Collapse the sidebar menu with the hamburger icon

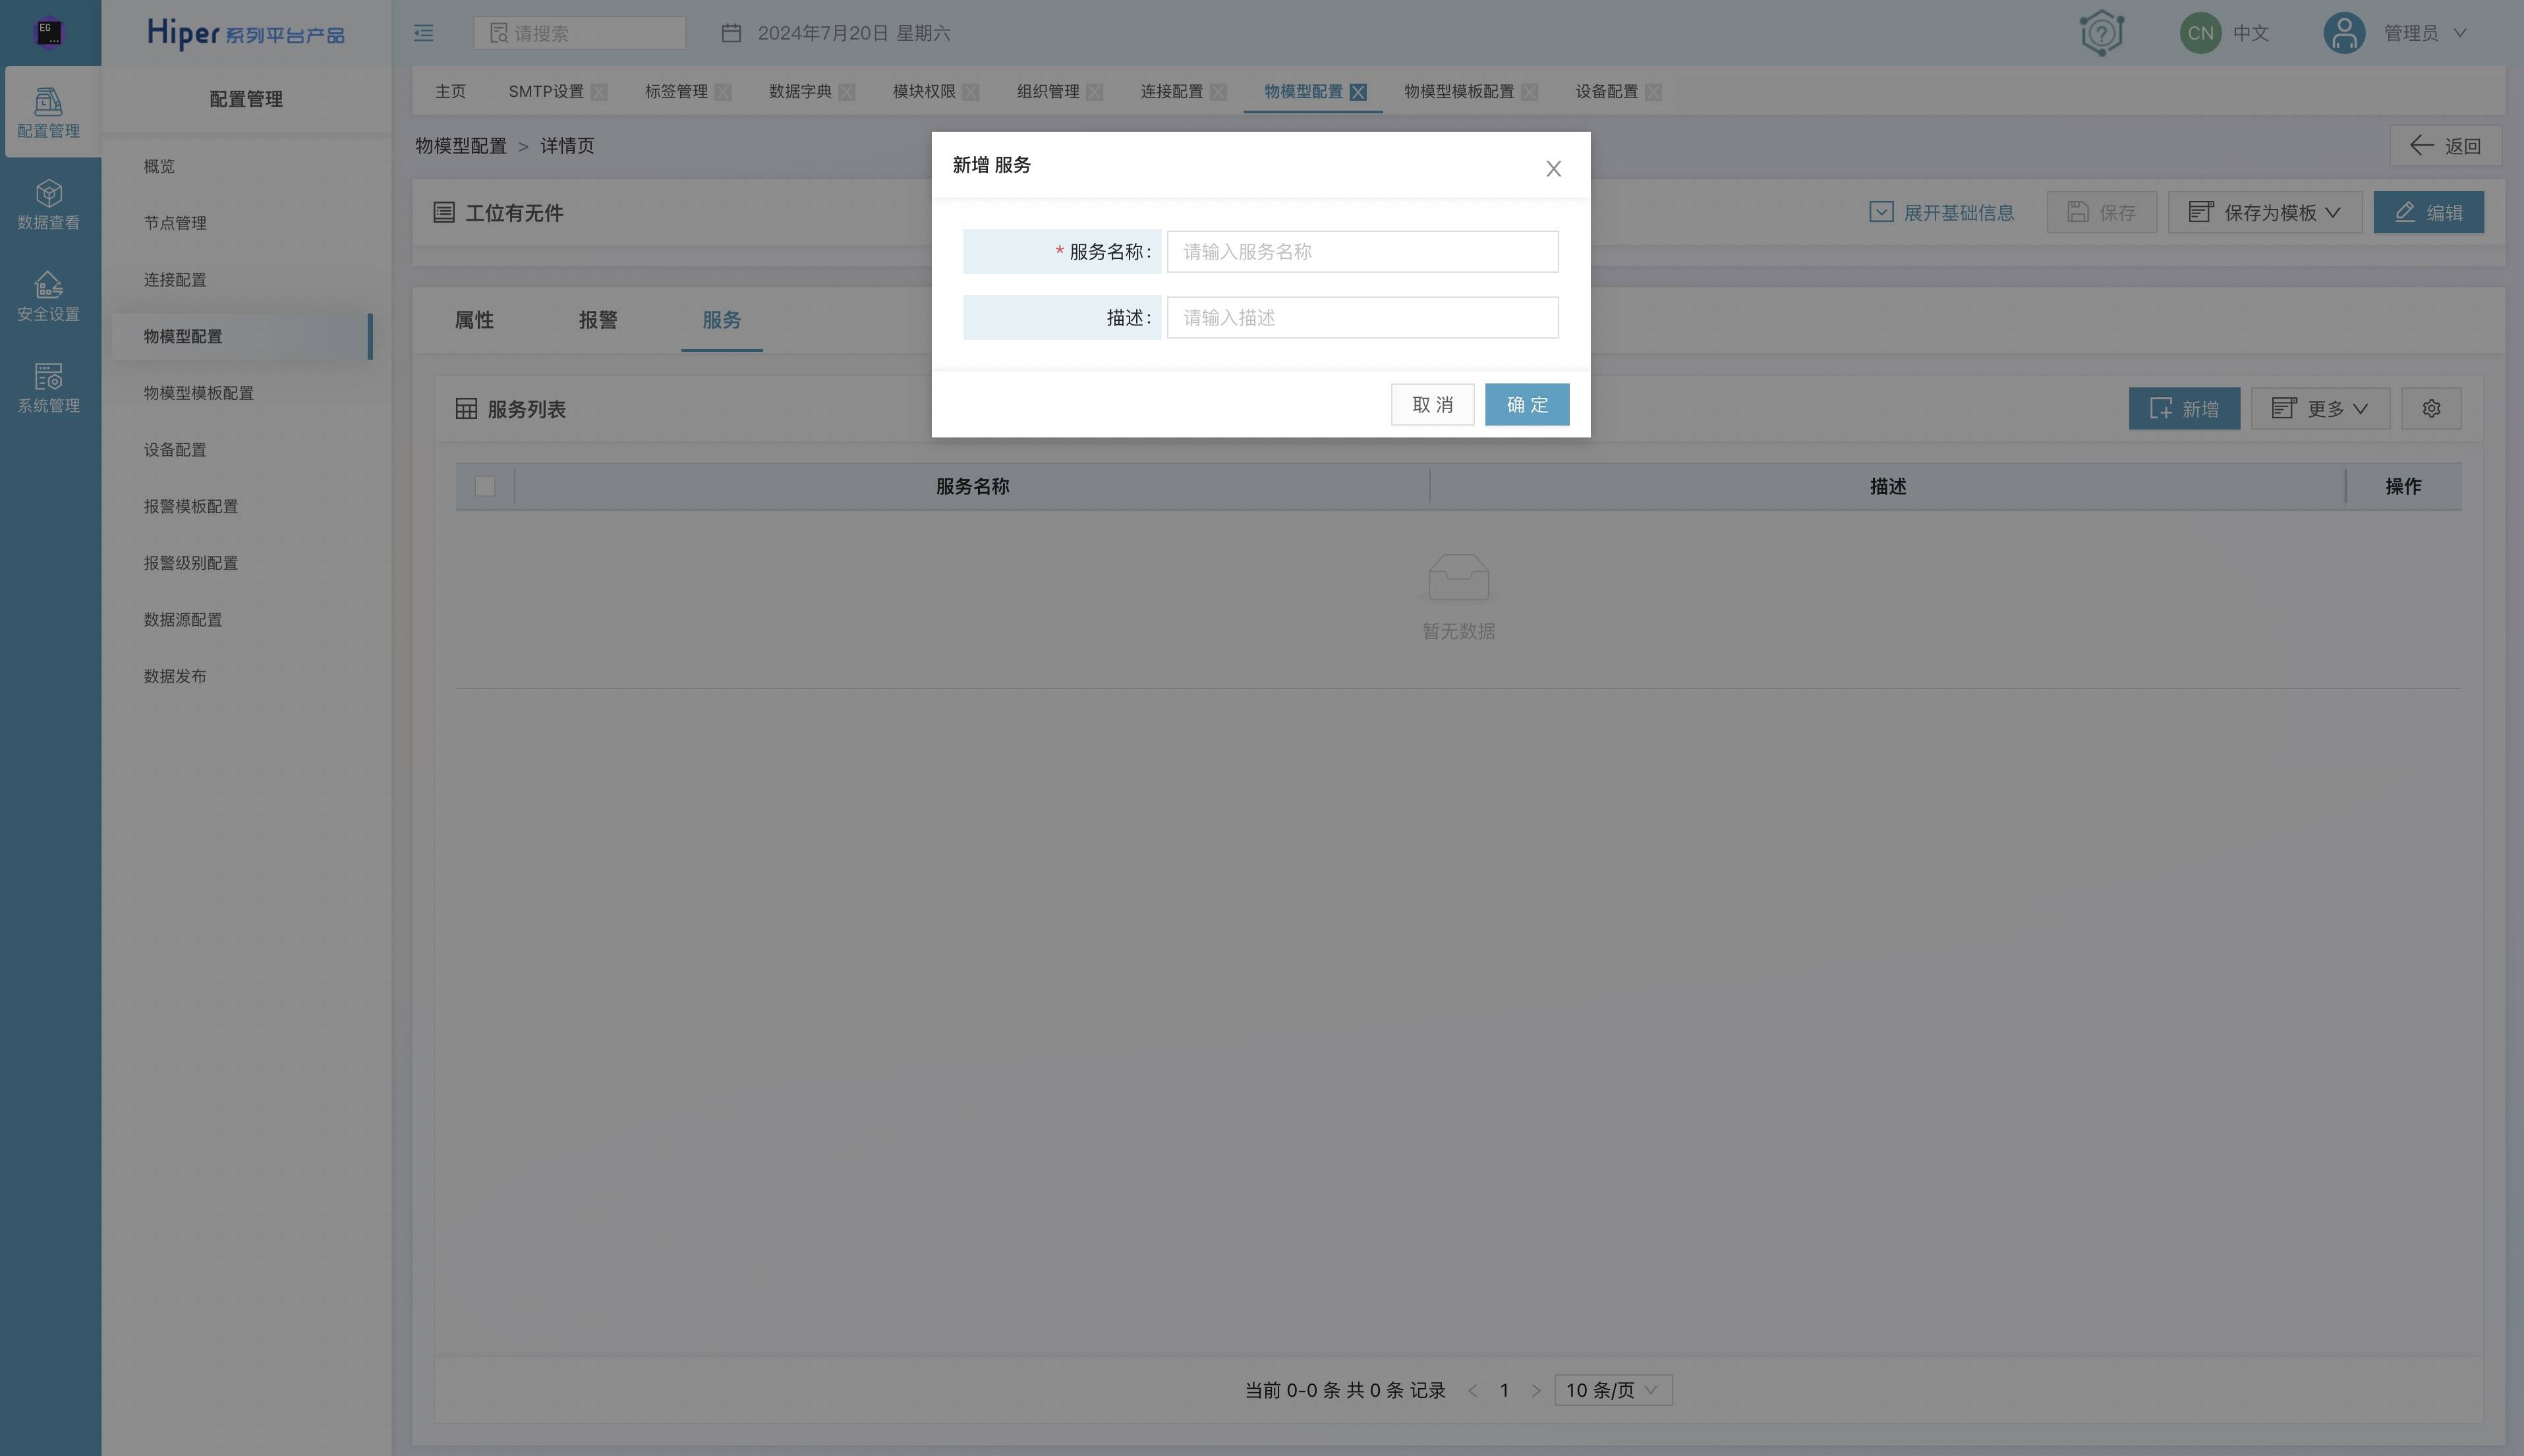pyautogui.click(x=424, y=33)
